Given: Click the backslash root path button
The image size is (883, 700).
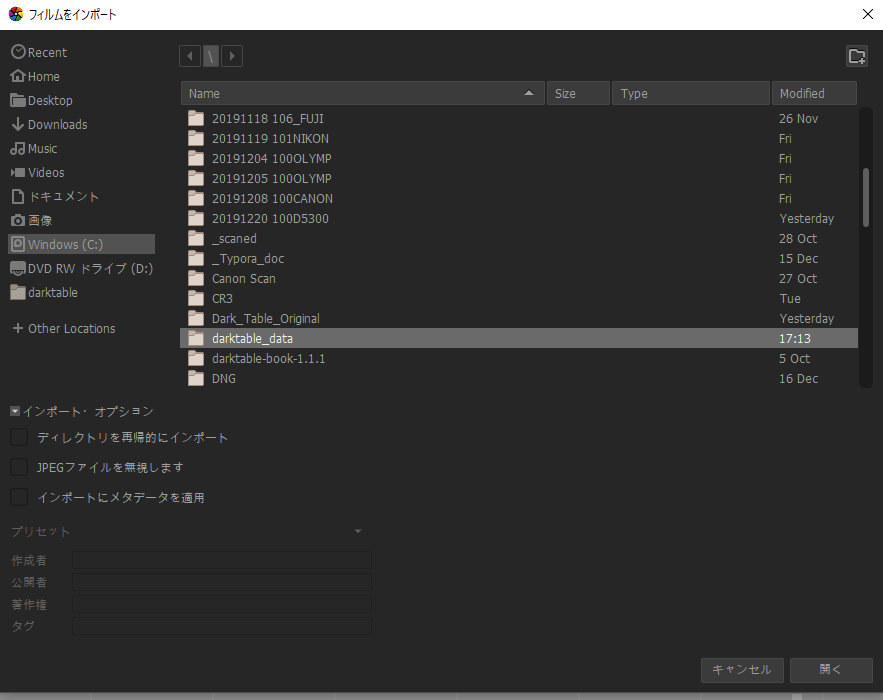Looking at the screenshot, I should tap(211, 56).
